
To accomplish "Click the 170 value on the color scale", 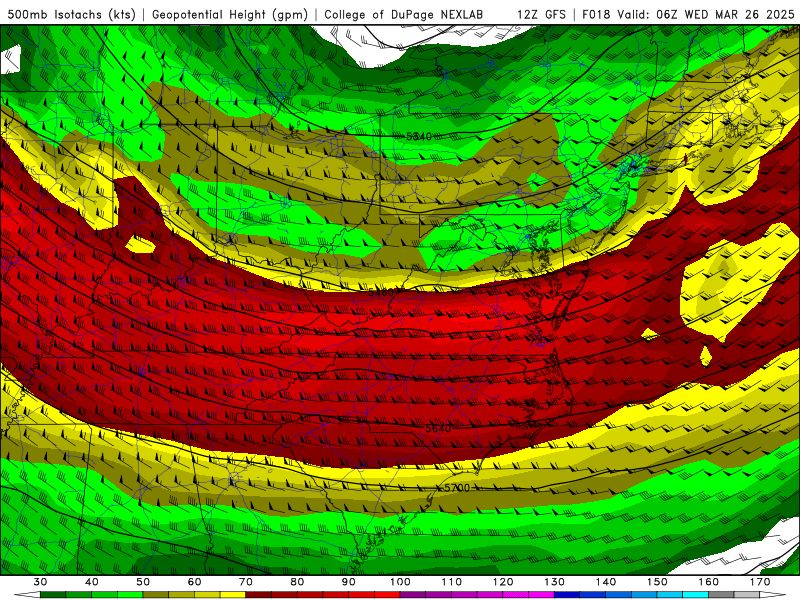I will [x=760, y=582].
